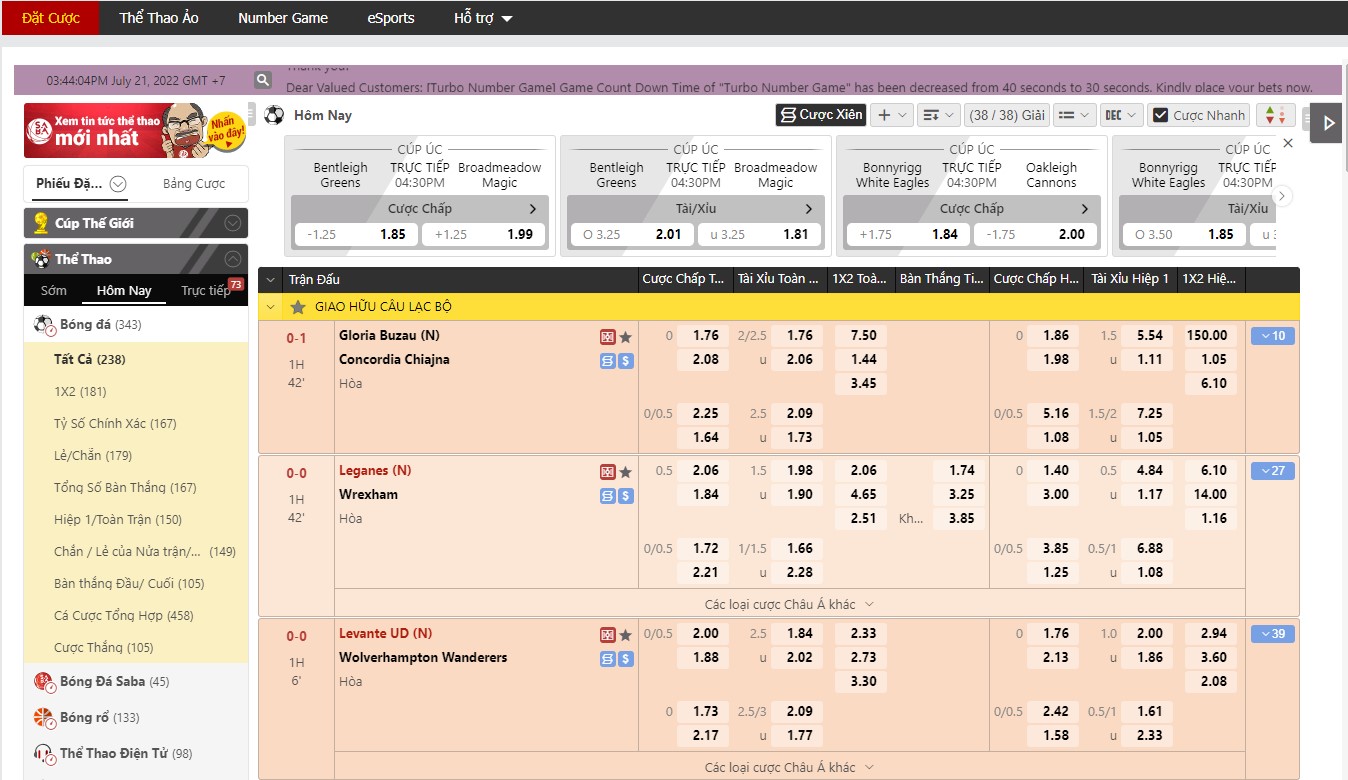The image size is (1348, 780).
Task: Switch to the Bảng Cược tab
Action: click(194, 184)
